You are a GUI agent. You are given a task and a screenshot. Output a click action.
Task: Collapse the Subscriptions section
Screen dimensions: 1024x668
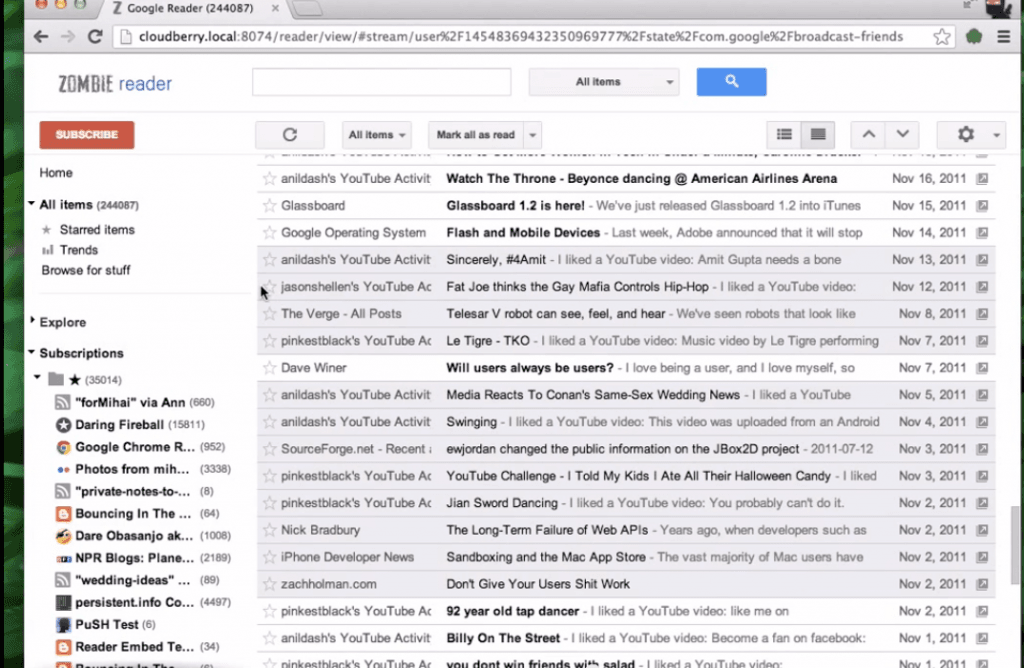click(31, 353)
